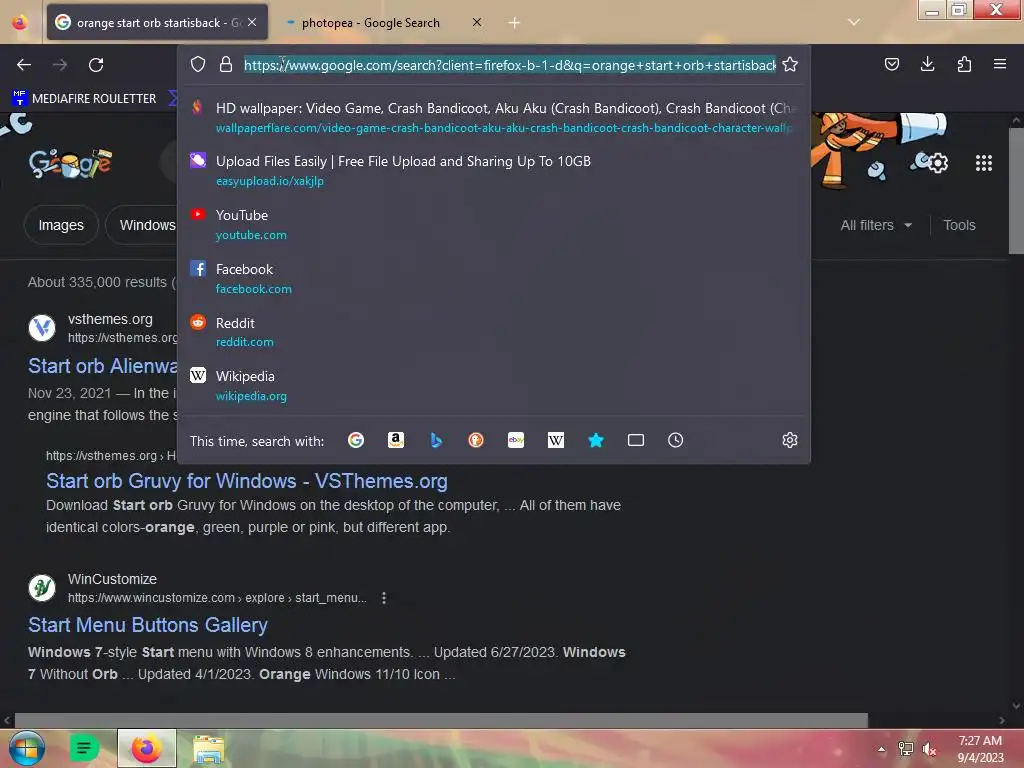Click the Firefox taskbar button
The width and height of the screenshot is (1024, 768).
pyautogui.click(x=147, y=748)
